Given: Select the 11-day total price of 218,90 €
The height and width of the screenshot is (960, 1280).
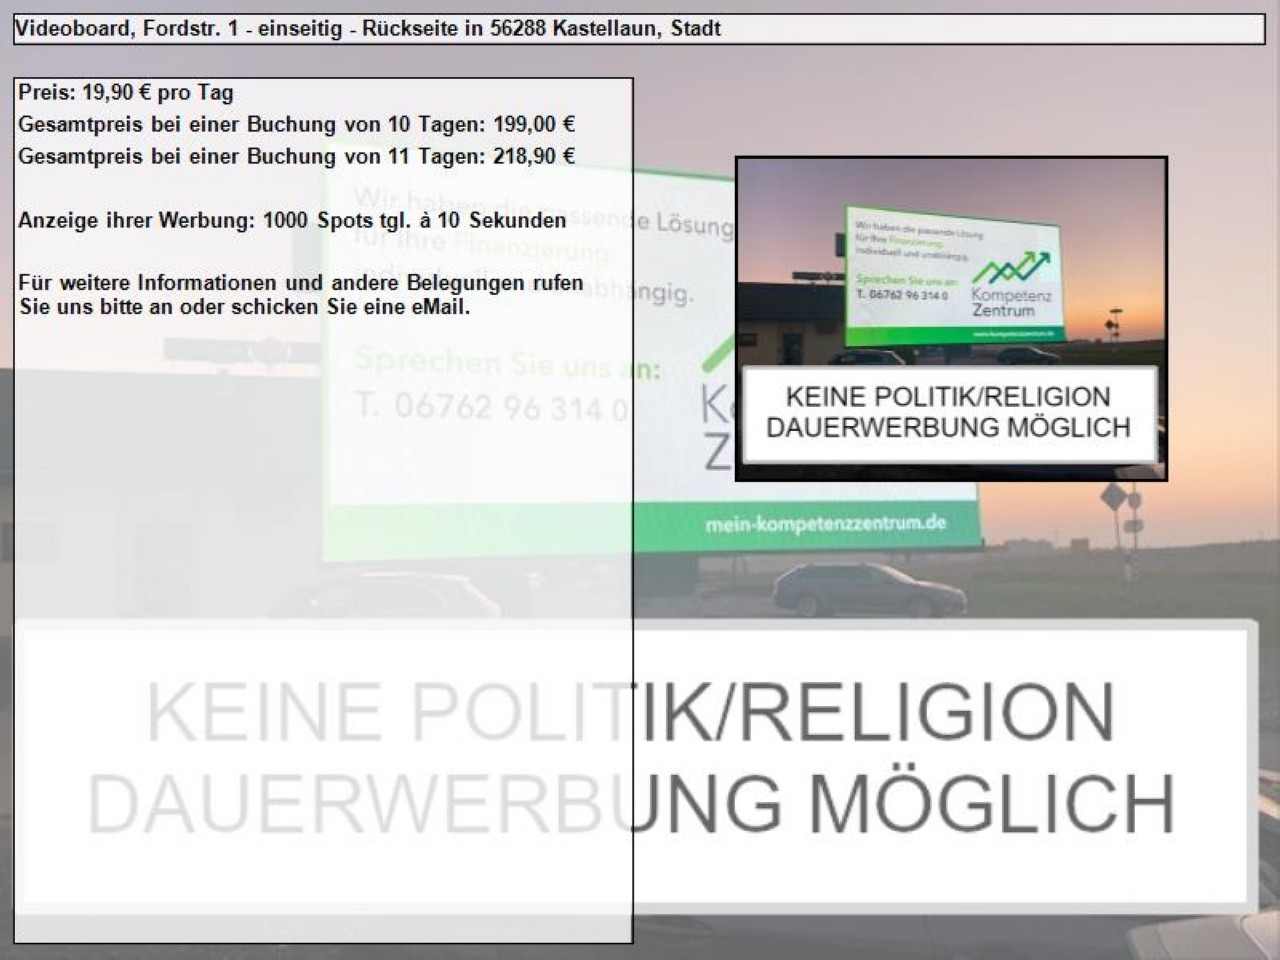Looking at the screenshot, I should coord(296,157).
